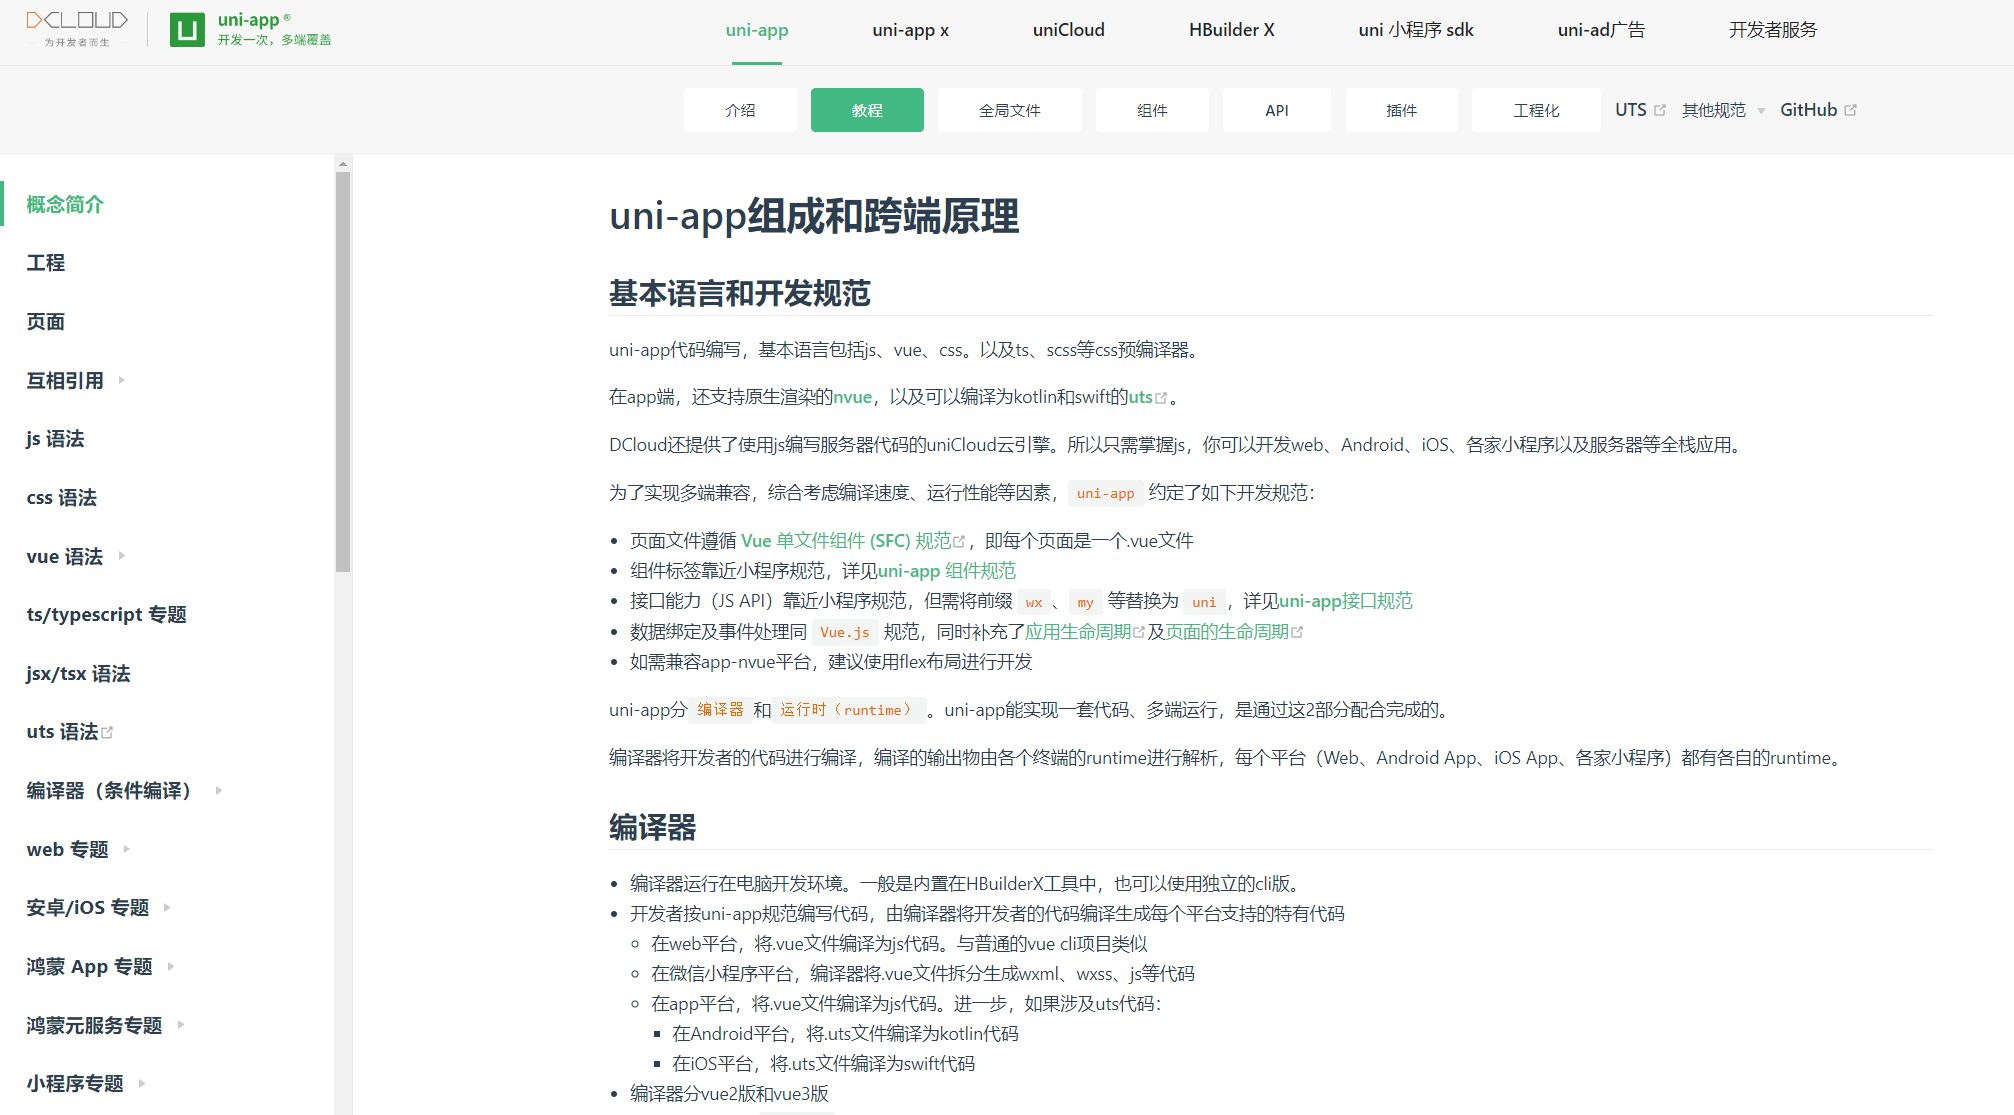Expand the 小程序专题 sidebar section
The image size is (2014, 1115).
click(x=86, y=1084)
